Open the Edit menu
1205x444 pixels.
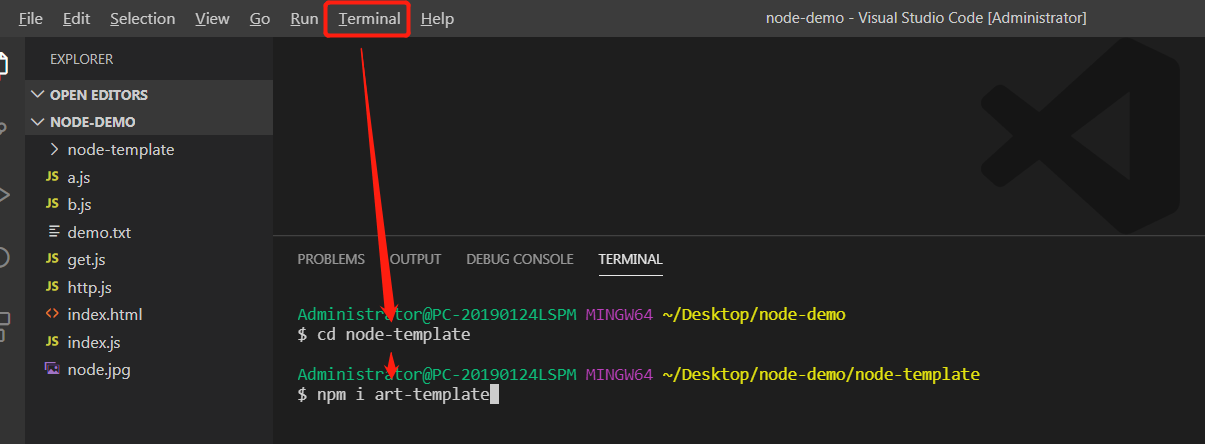[76, 19]
